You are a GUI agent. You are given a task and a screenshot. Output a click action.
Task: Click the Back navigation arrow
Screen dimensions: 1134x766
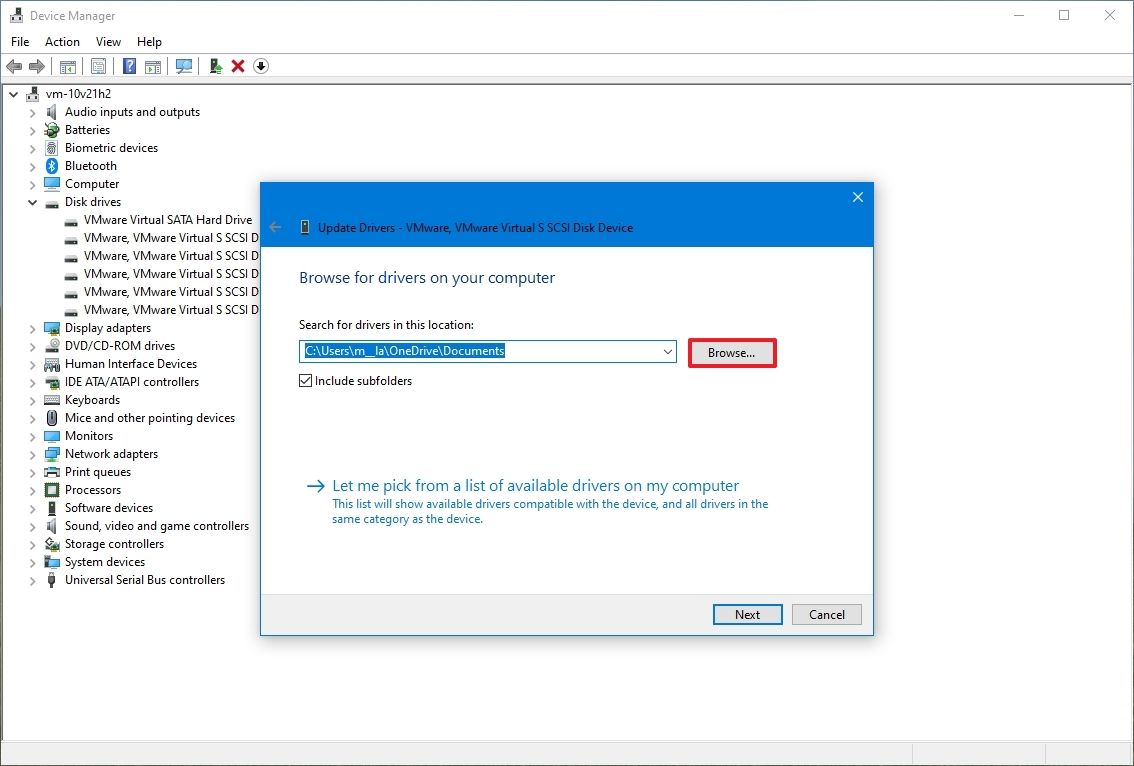14,66
